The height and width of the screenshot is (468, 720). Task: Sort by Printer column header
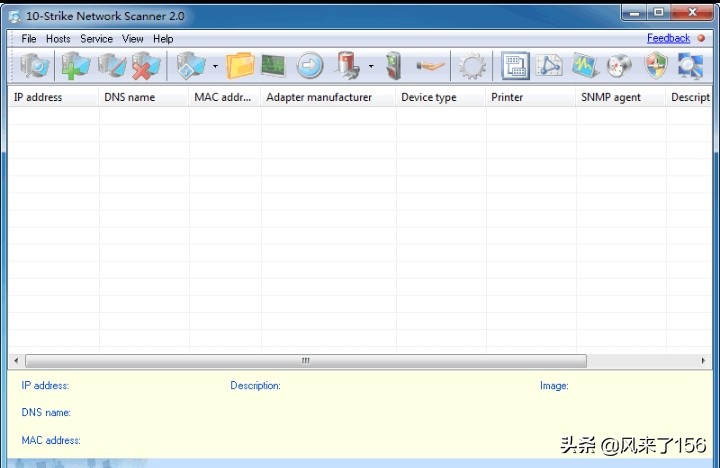pos(531,97)
